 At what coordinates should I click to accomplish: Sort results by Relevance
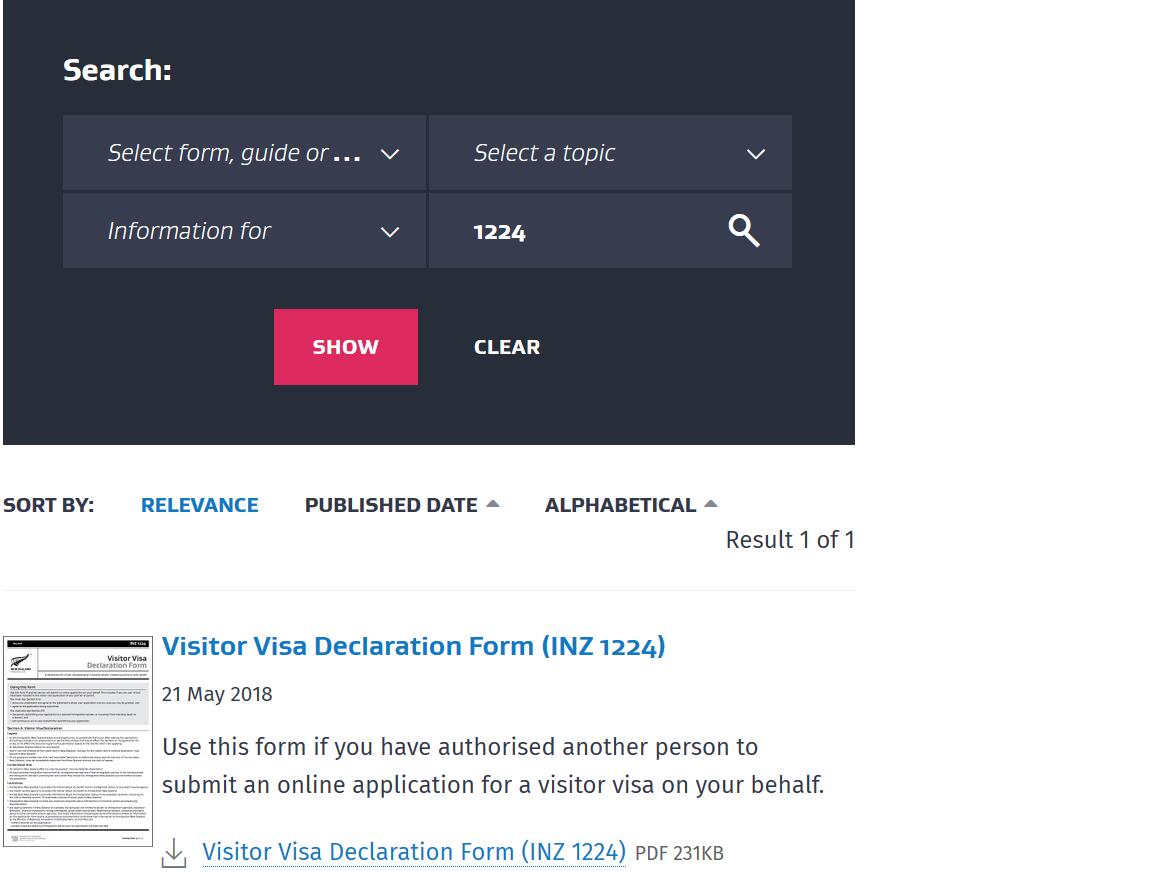199,505
